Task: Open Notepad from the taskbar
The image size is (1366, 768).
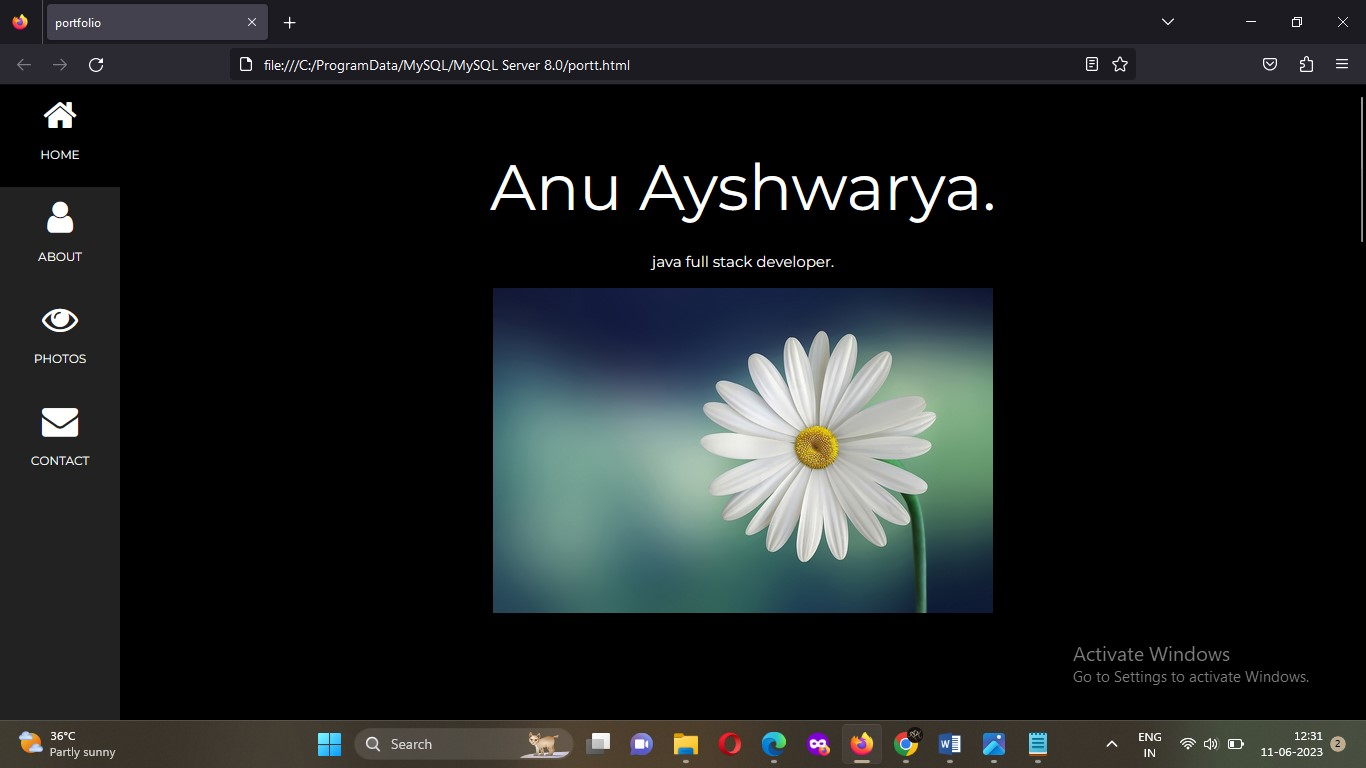Action: [x=1037, y=744]
